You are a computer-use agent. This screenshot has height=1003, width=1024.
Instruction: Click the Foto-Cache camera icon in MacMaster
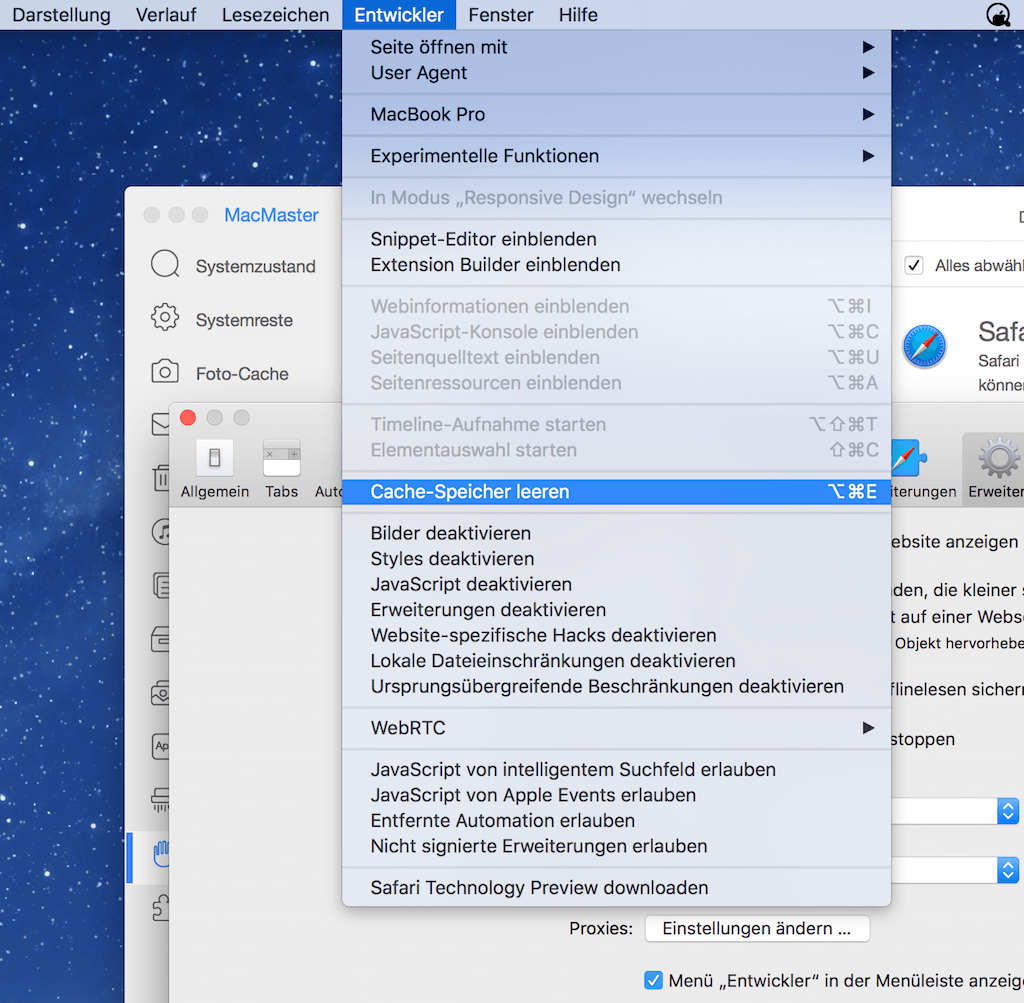[x=165, y=372]
